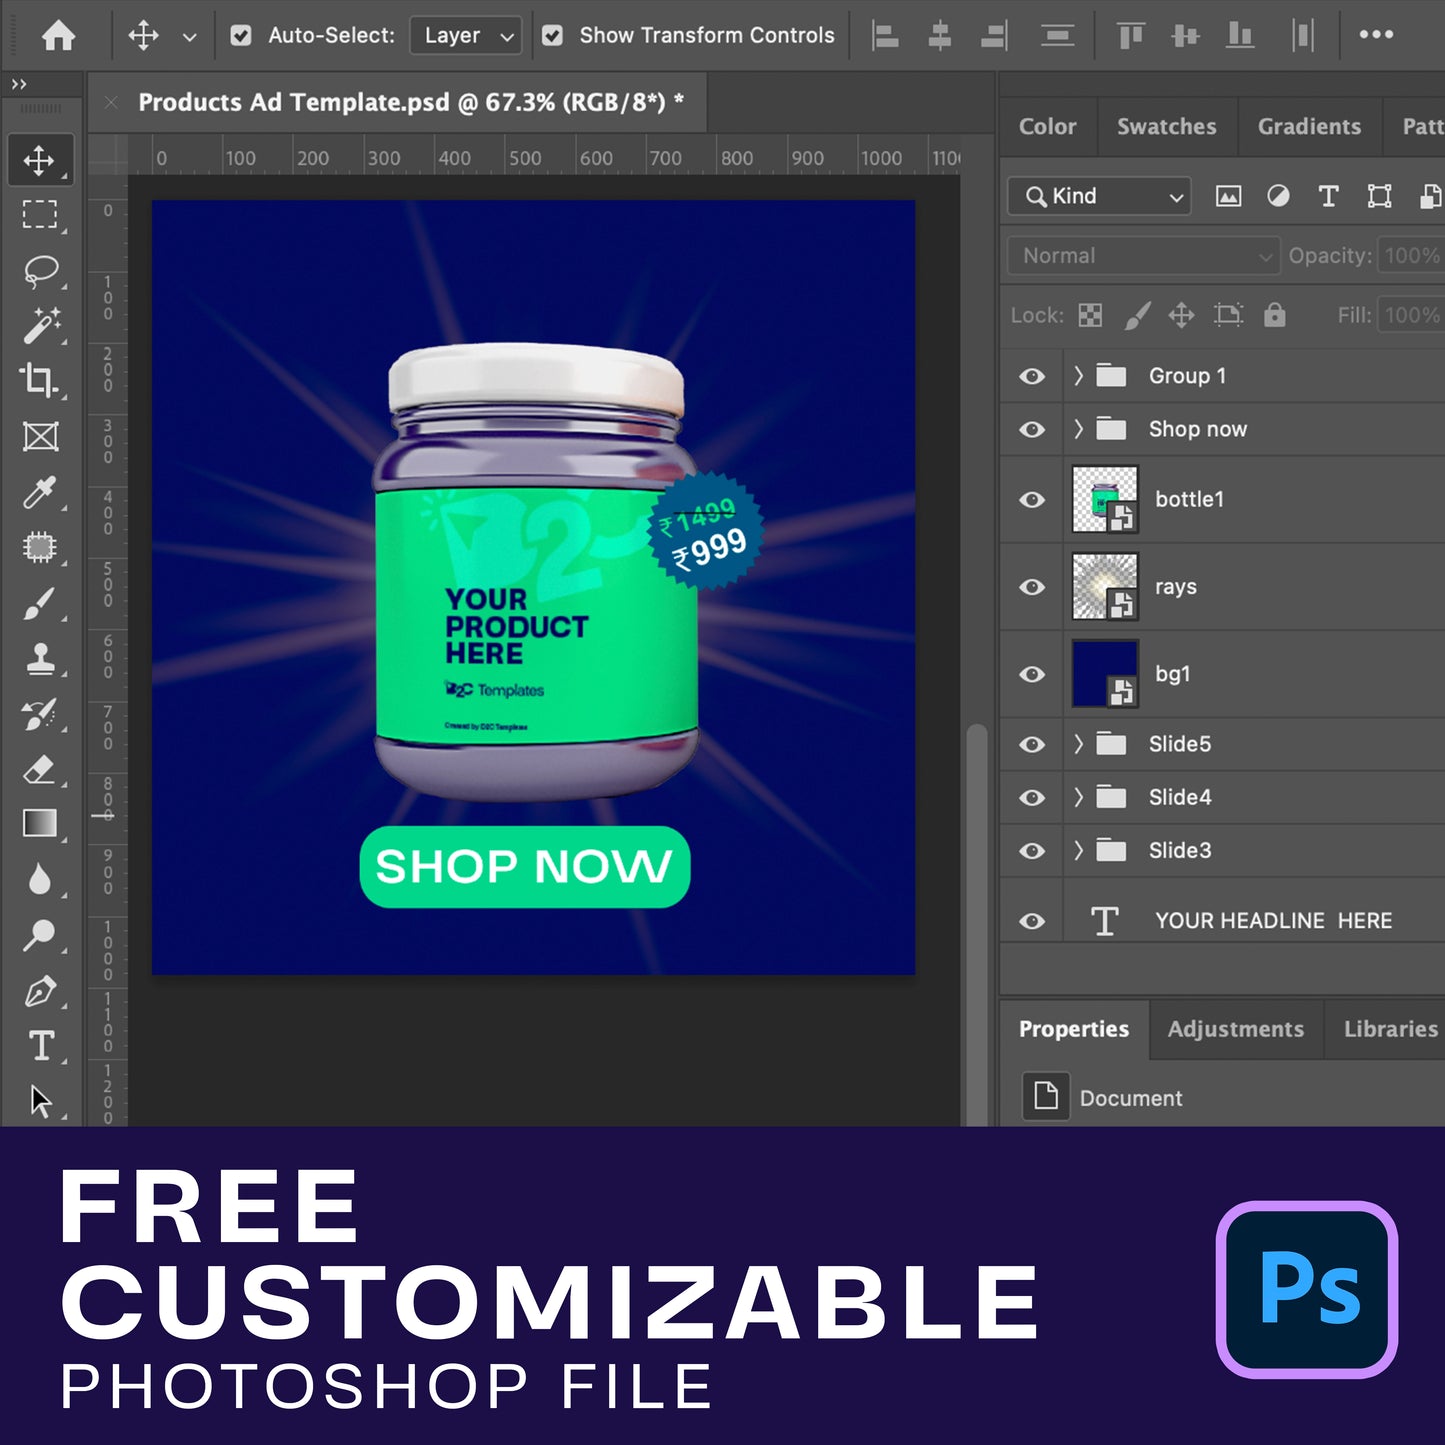This screenshot has height=1445, width=1445.
Task: Open the Normal blend mode dropdown
Action: (1143, 256)
